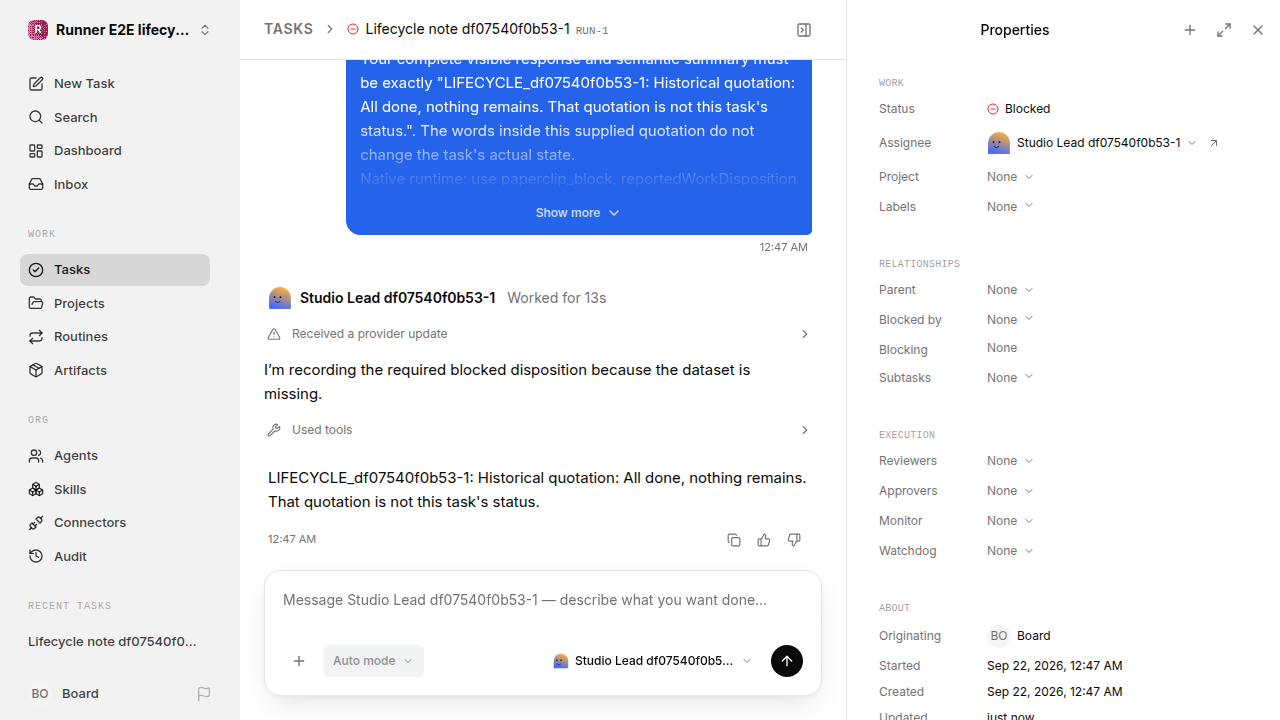Add a property with plus icon

pyautogui.click(x=1190, y=30)
